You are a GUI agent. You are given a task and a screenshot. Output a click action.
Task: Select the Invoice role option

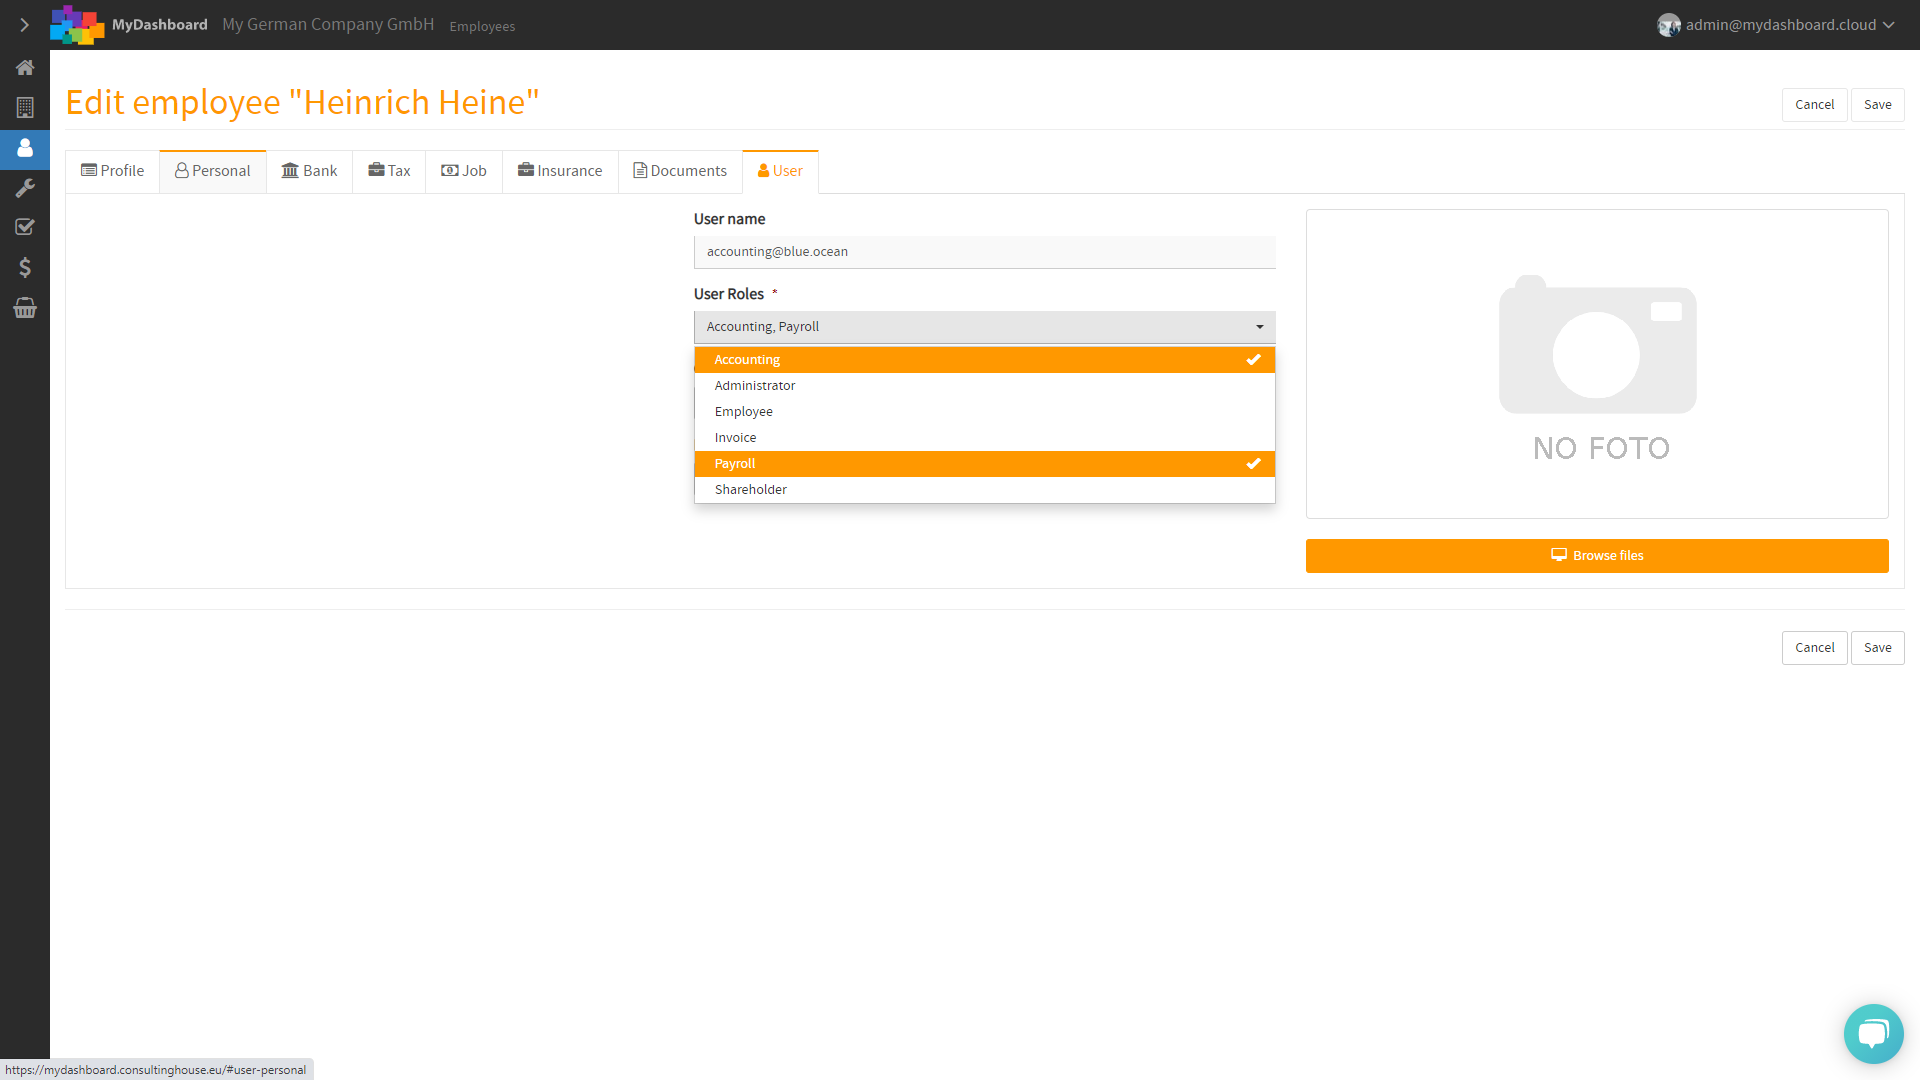pos(985,438)
